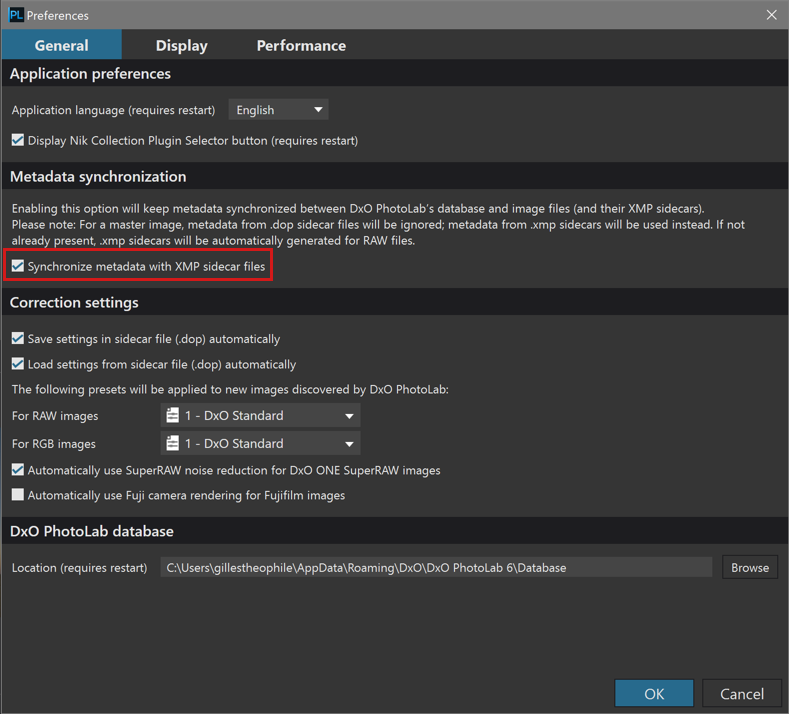The image size is (789, 714).
Task: Open the Application language dropdown
Action: pyautogui.click(x=278, y=110)
